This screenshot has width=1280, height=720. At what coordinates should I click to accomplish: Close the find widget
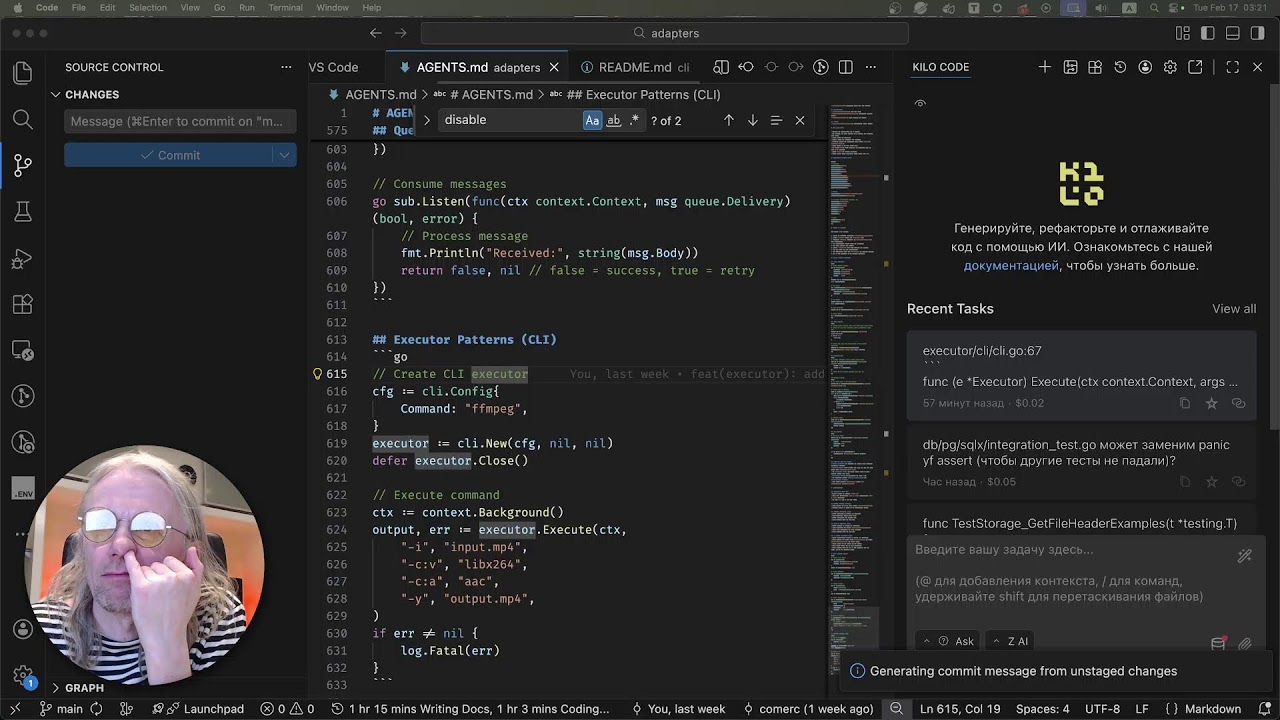click(800, 120)
